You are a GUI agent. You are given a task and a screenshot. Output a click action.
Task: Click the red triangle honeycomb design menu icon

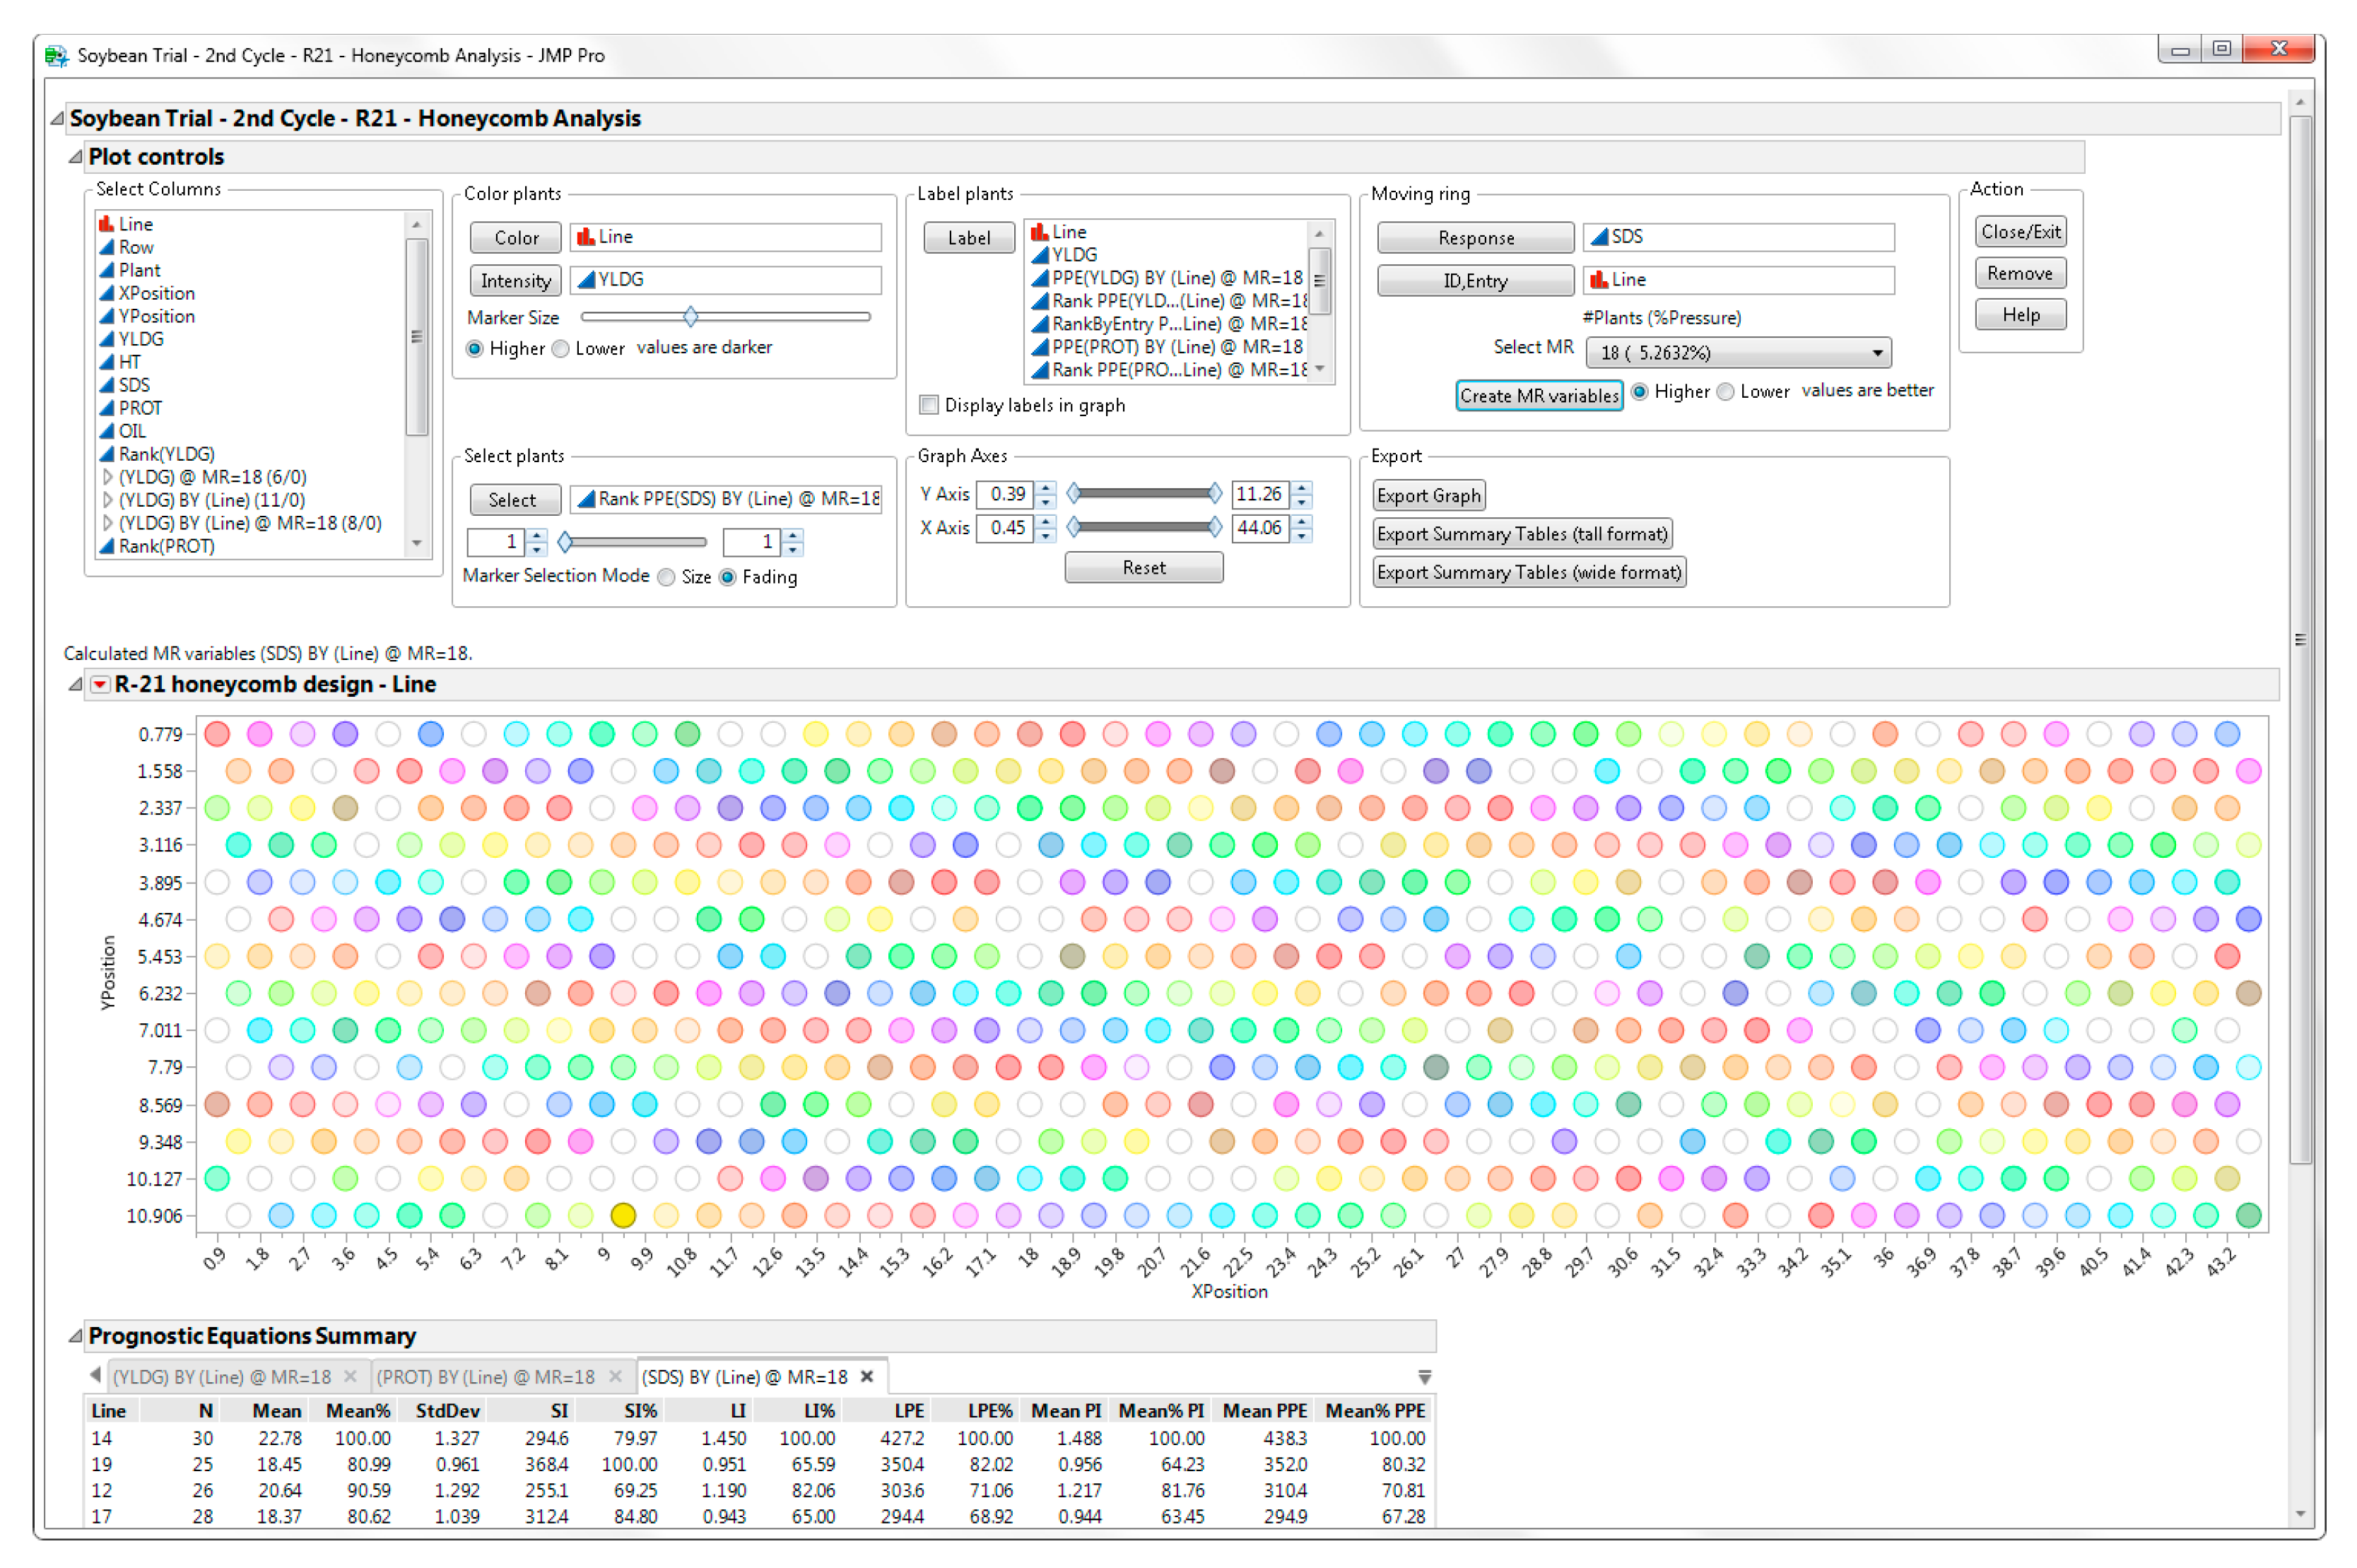click(x=100, y=685)
